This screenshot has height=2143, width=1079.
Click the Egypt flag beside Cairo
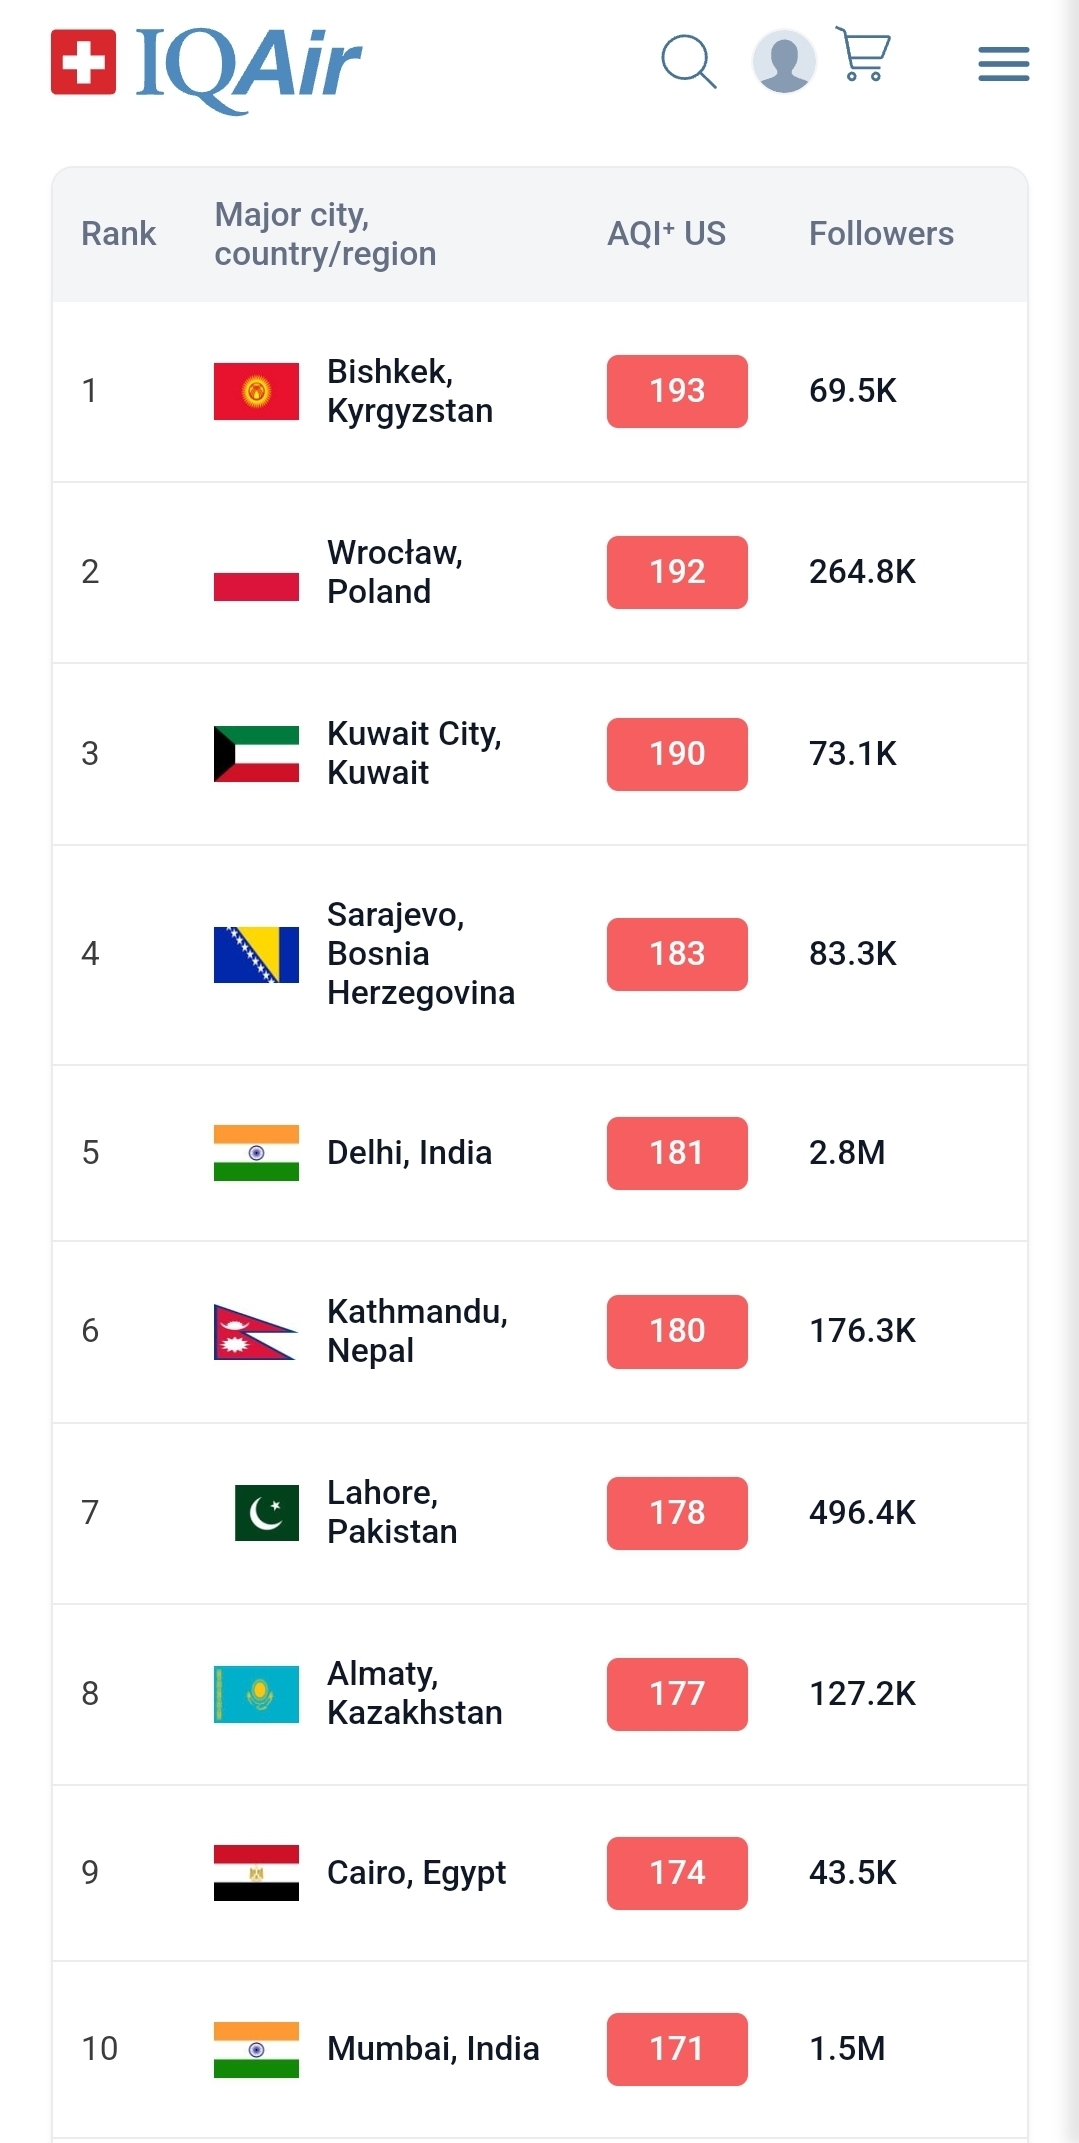point(256,1872)
